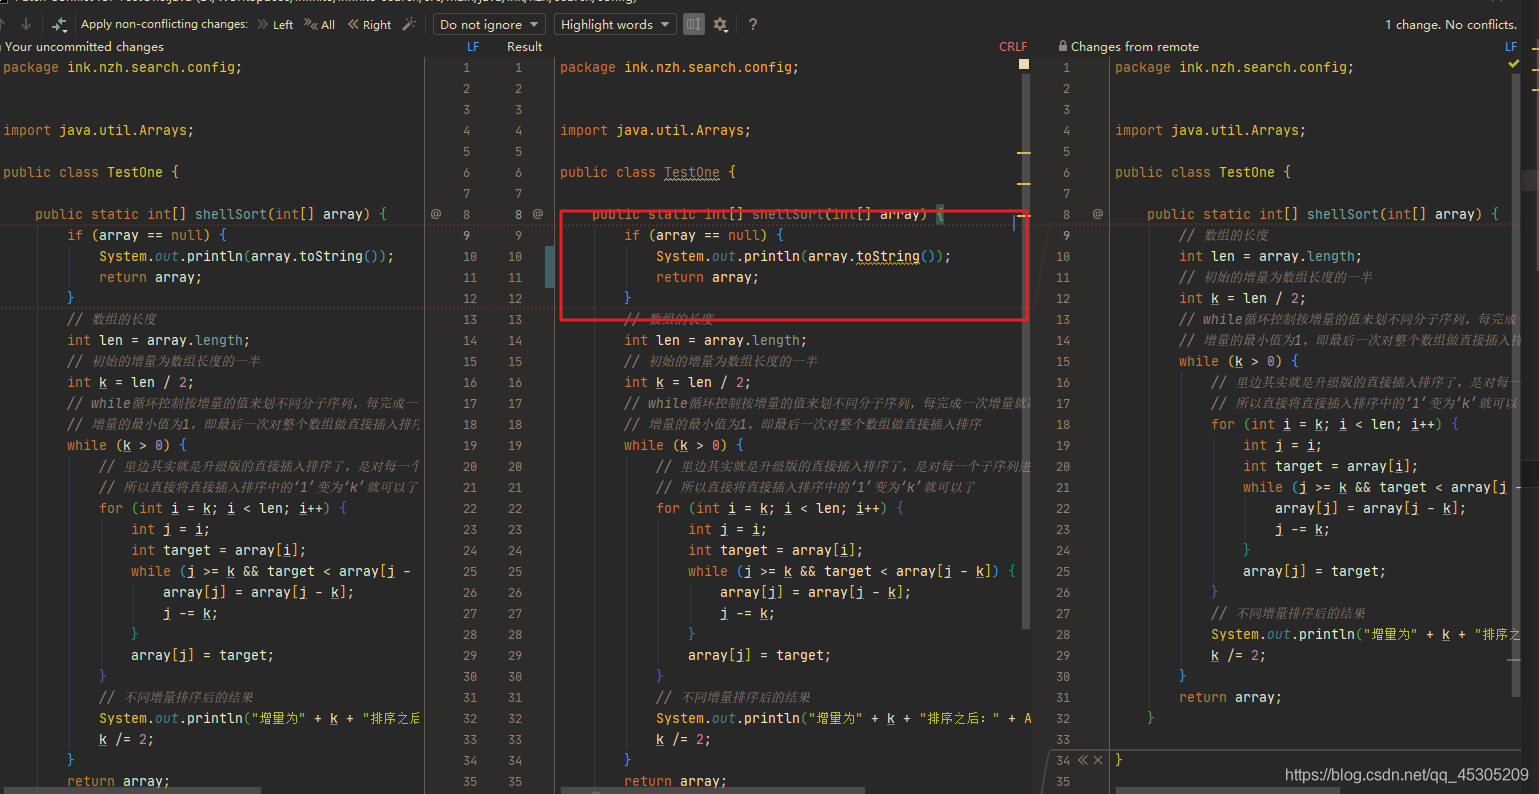
Task: Click 'k /= 2;' in Result pane
Action: tap(683, 739)
